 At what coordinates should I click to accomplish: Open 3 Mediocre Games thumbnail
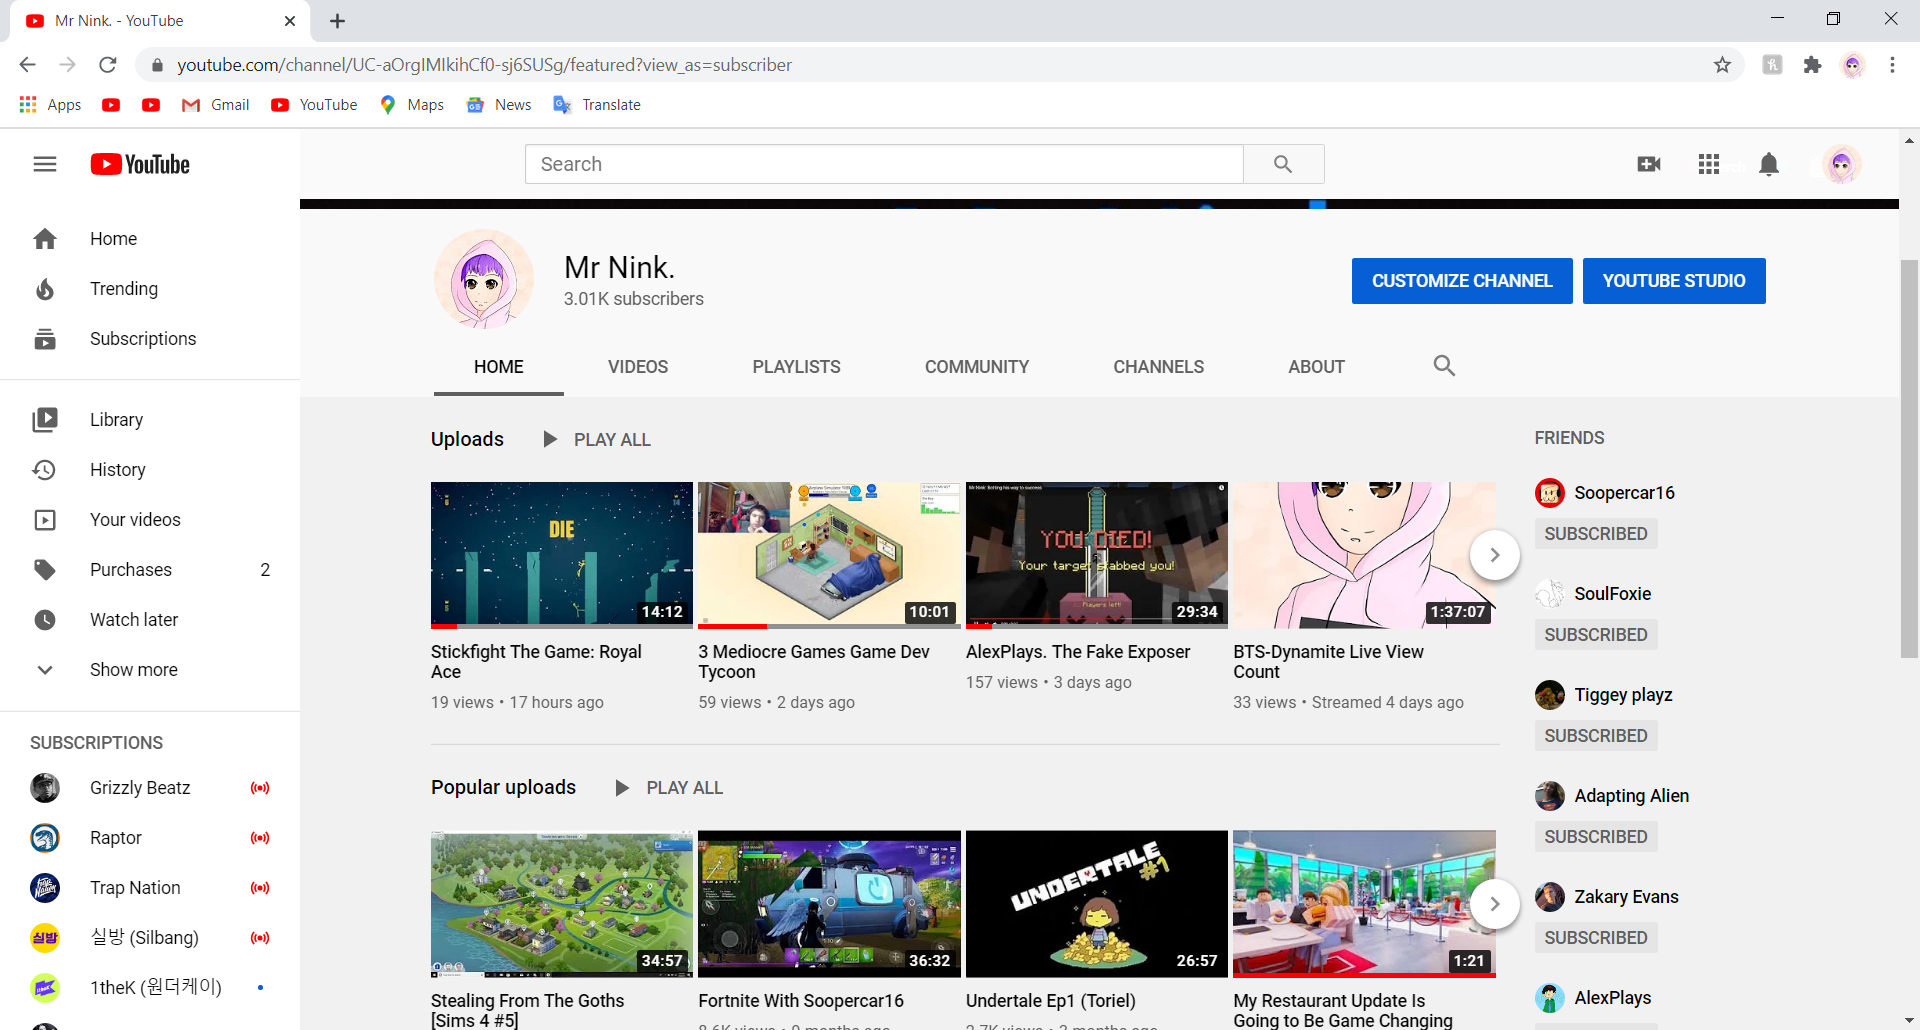click(x=829, y=555)
